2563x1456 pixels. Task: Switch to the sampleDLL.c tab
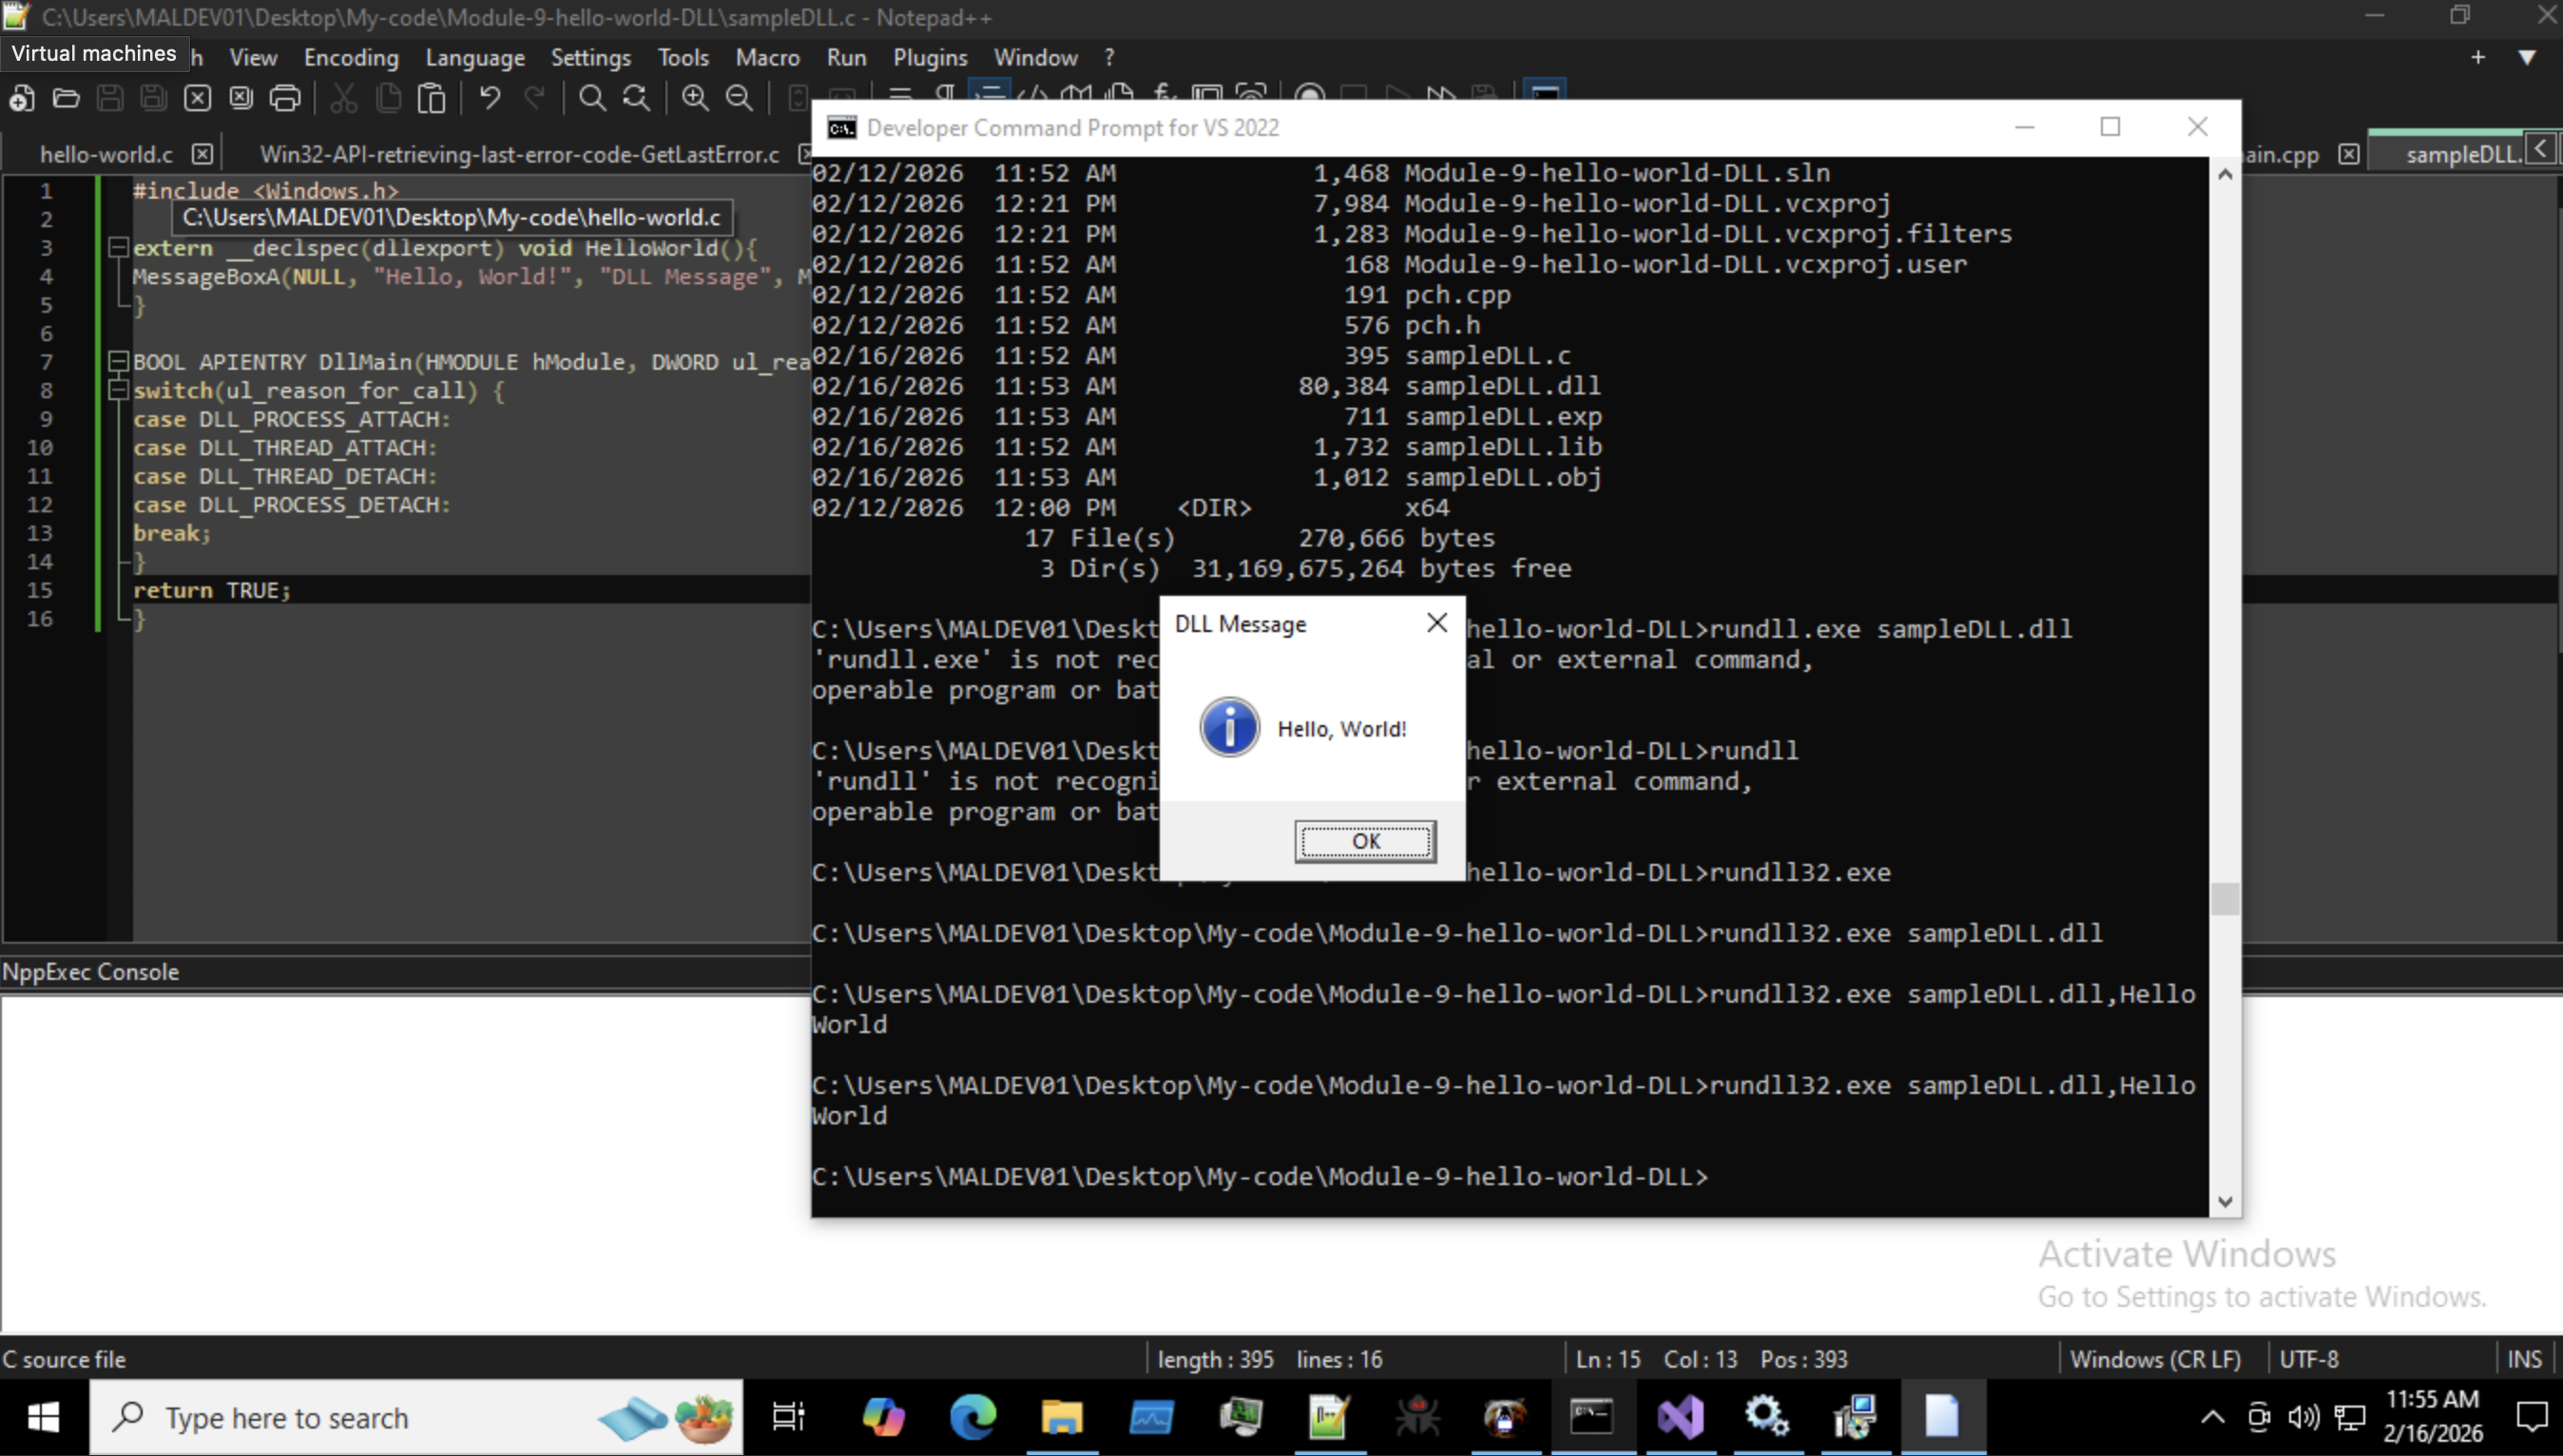(x=2463, y=152)
